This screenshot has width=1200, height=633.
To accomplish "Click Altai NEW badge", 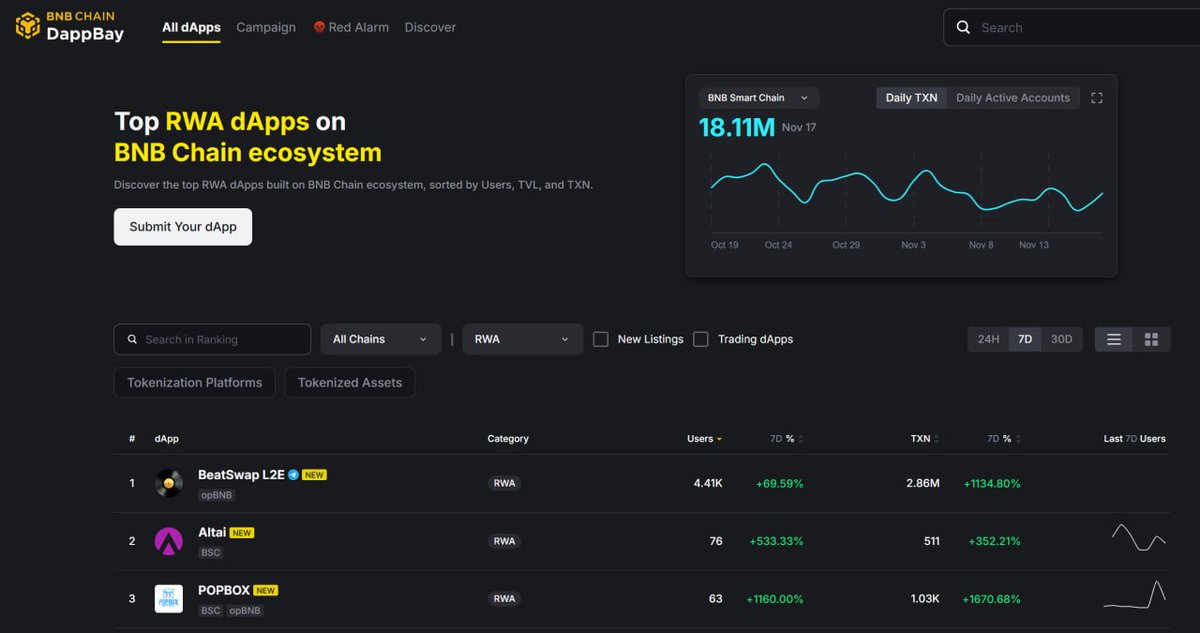I will click(242, 533).
